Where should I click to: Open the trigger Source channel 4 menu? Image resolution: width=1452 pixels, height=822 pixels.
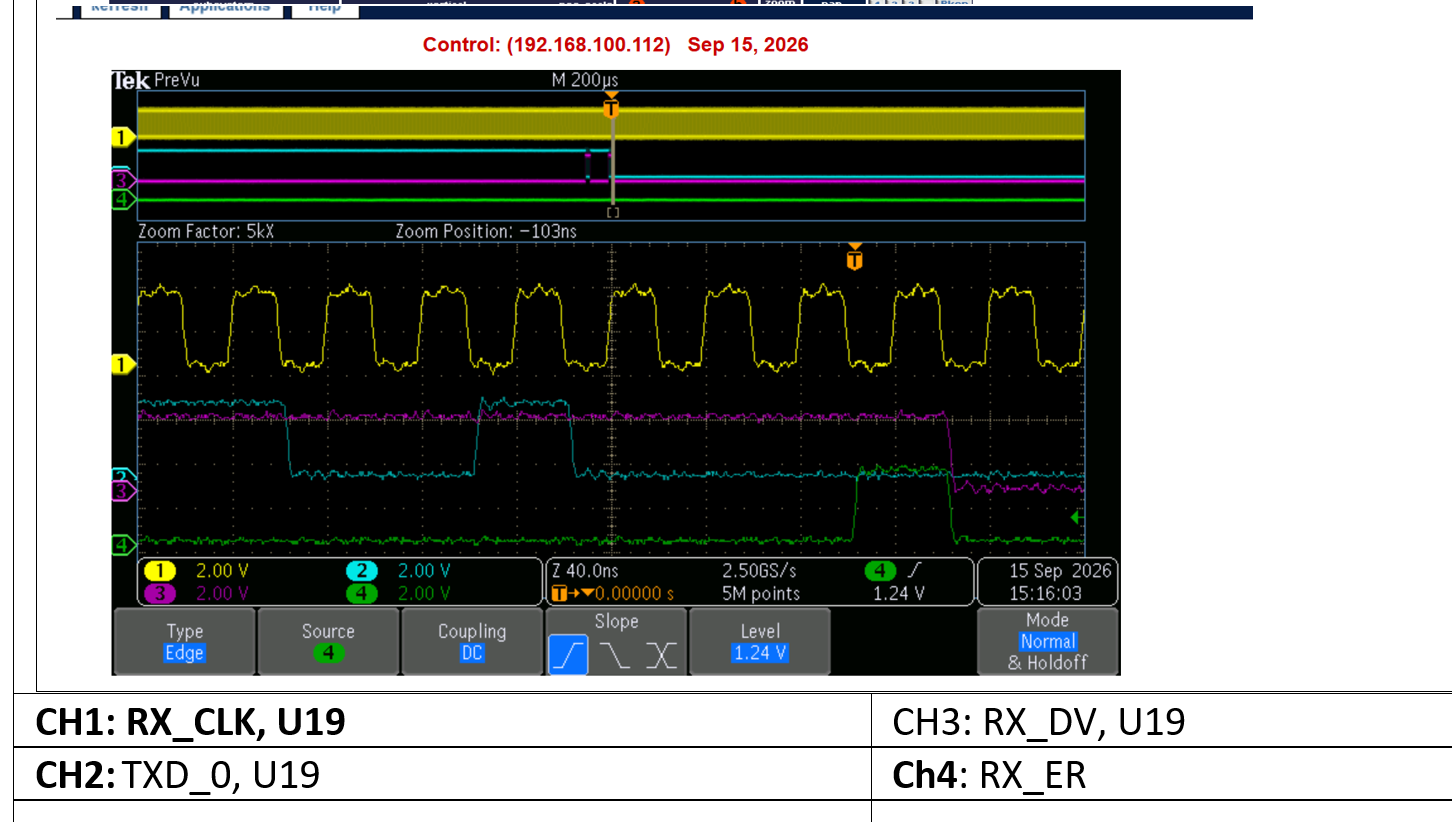pyautogui.click(x=328, y=641)
